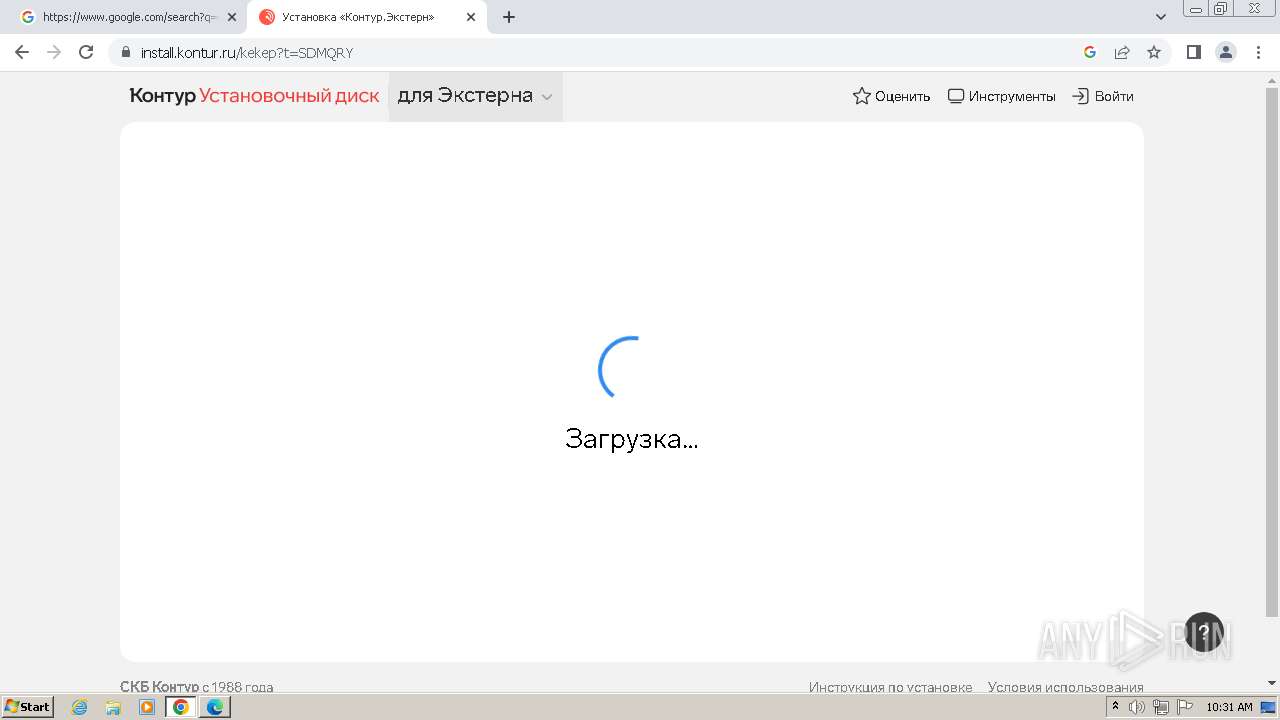
Task: Open Инструменты menu
Action: 1001,96
